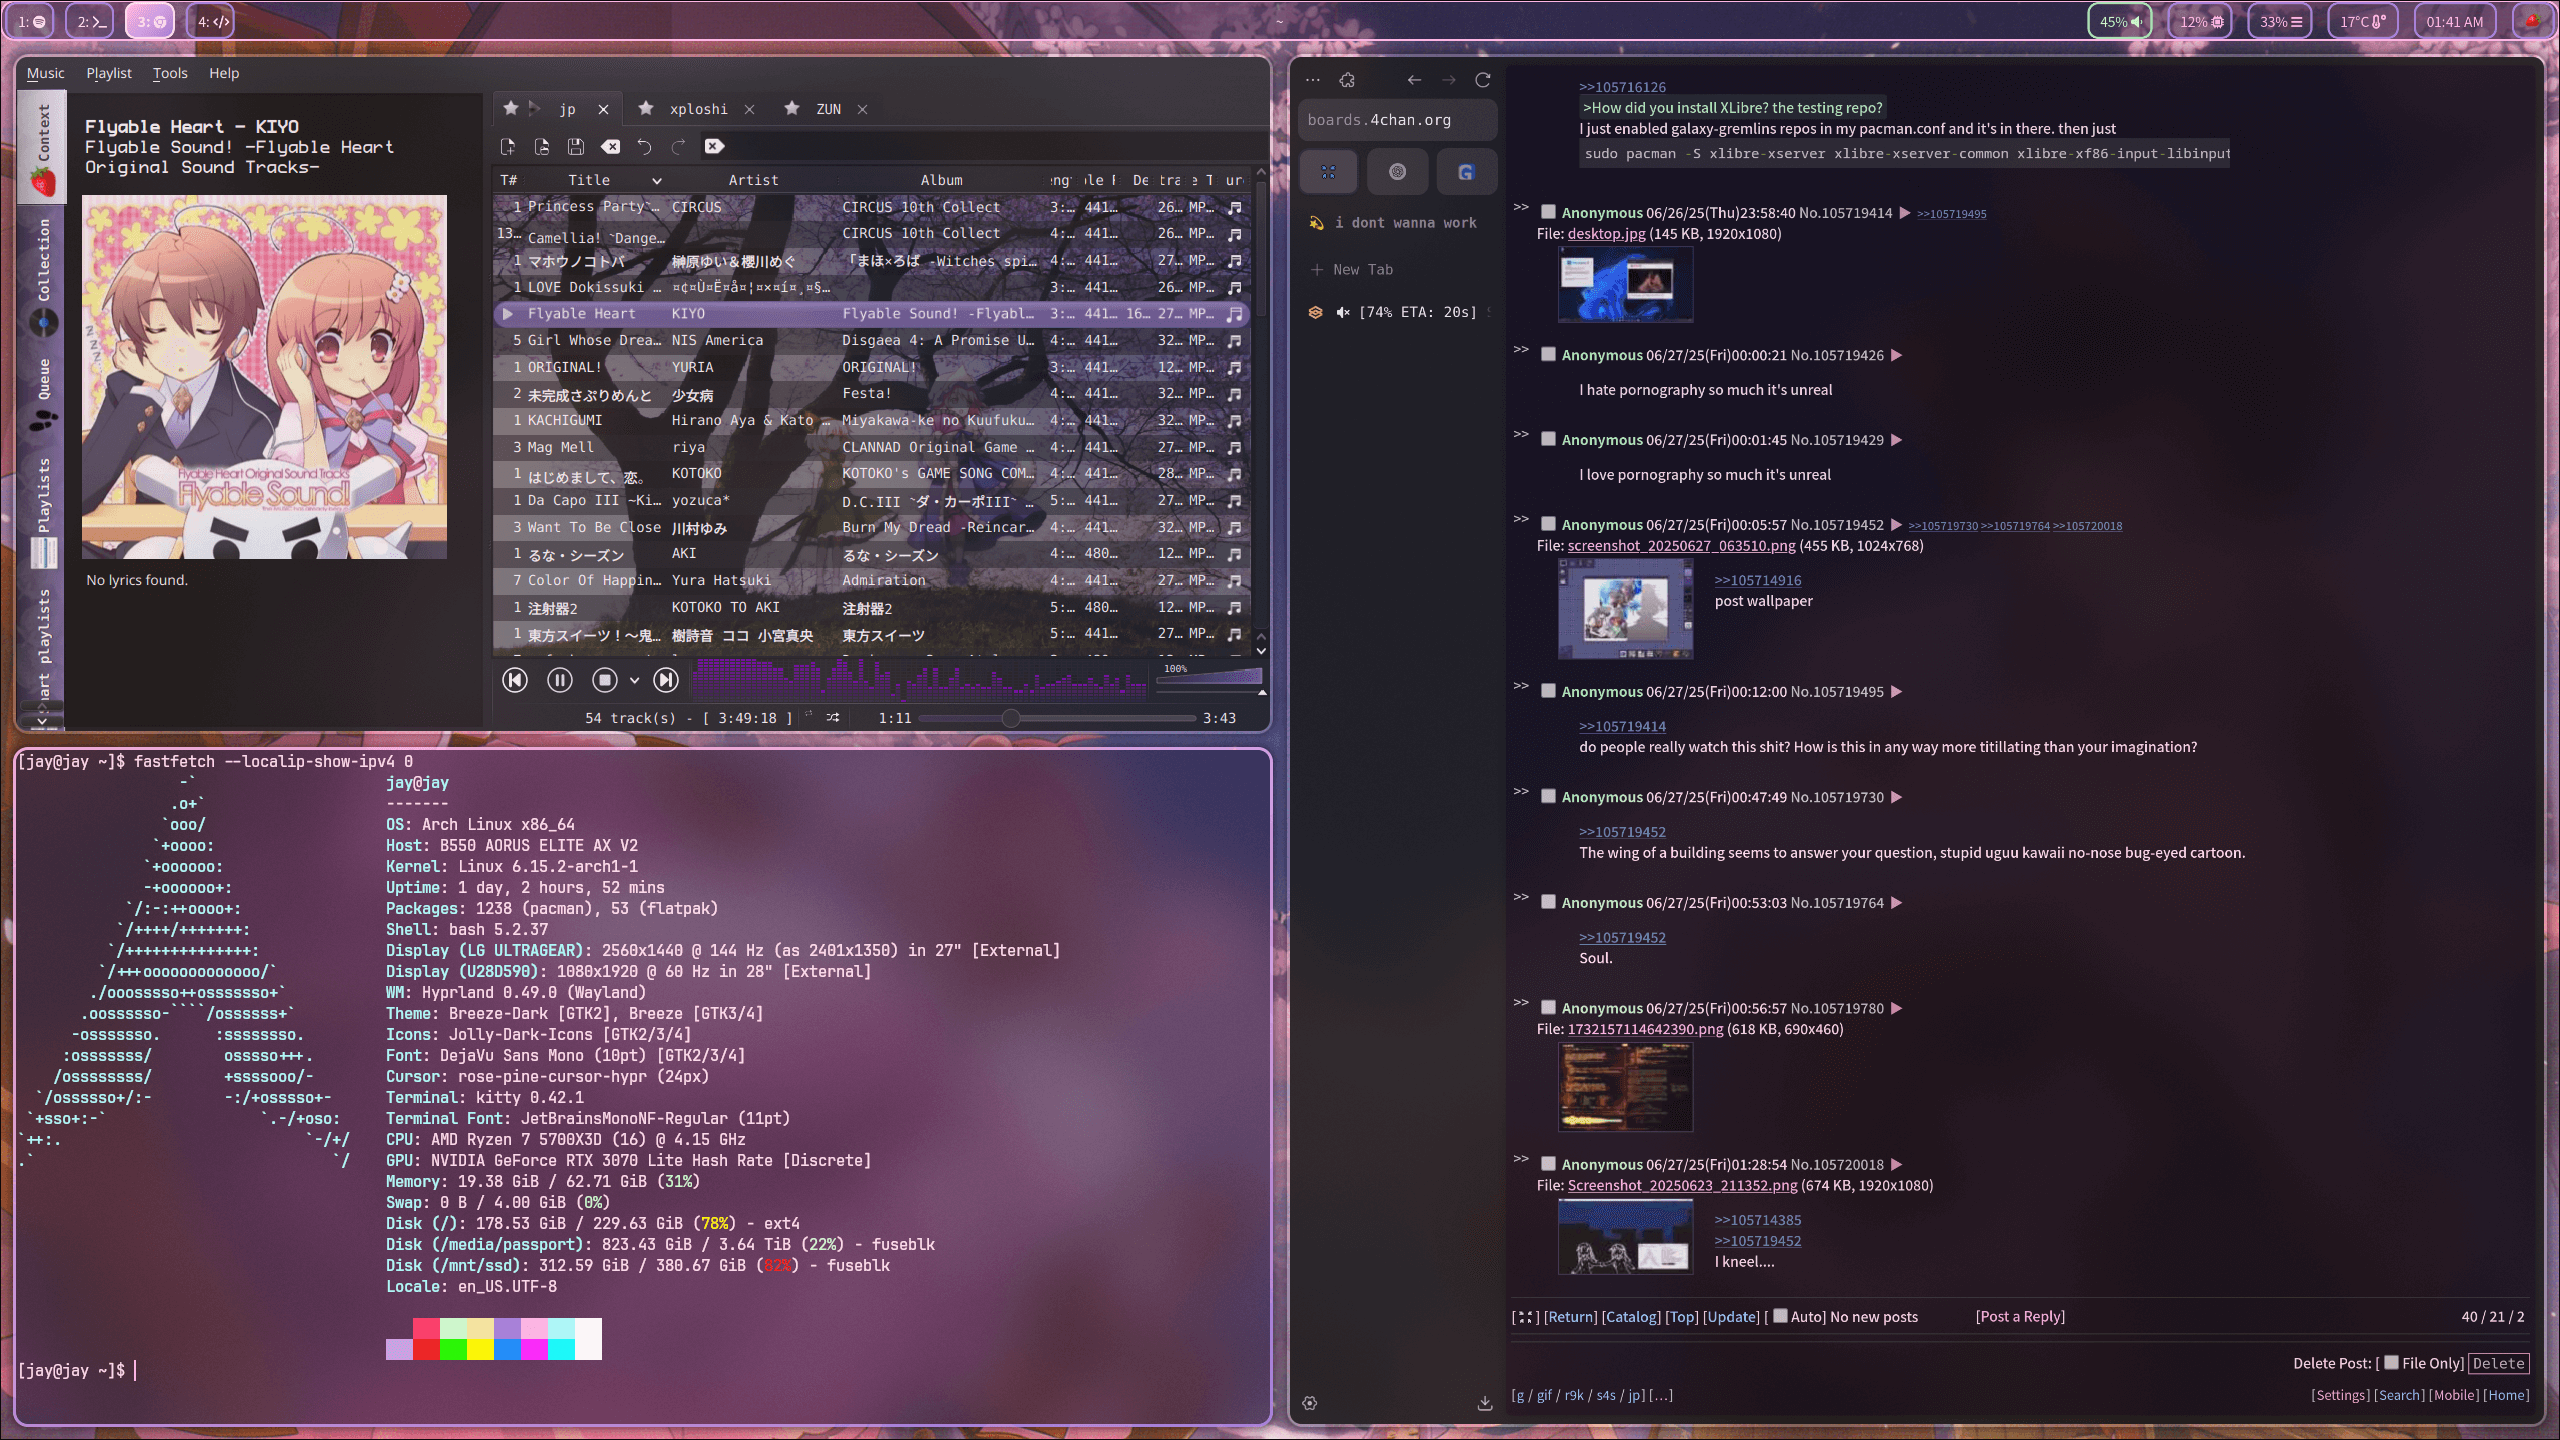Image resolution: width=2560 pixels, height=1440 pixels.
Task: Click the volume slider in music player
Action: 1208,679
